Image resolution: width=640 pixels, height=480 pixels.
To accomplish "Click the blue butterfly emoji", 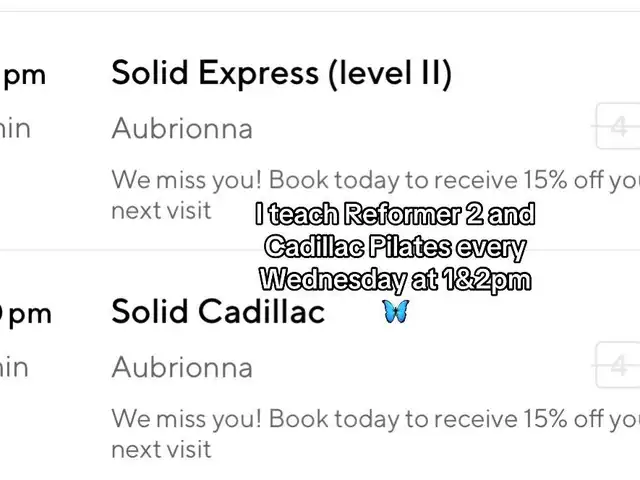I will (396, 311).
